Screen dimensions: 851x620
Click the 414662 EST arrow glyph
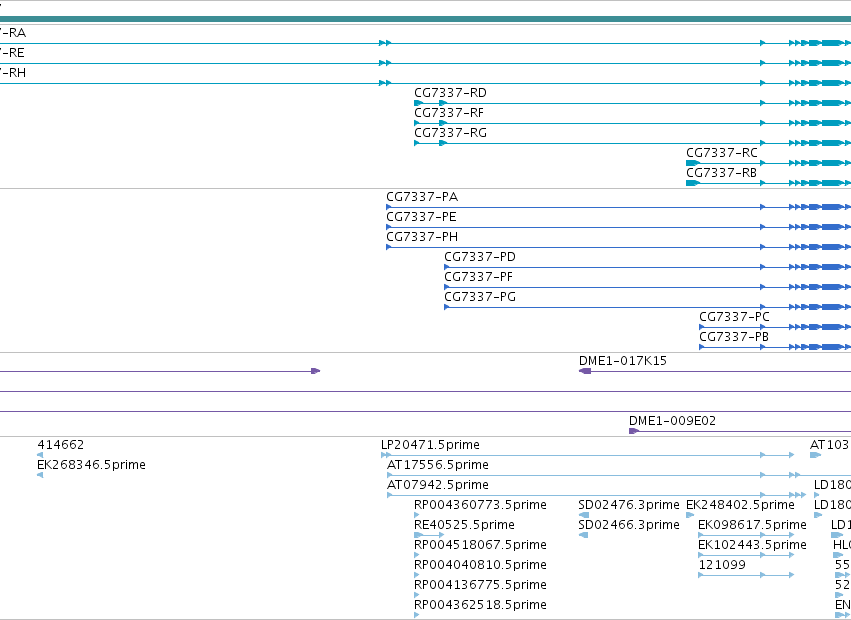coord(40,455)
